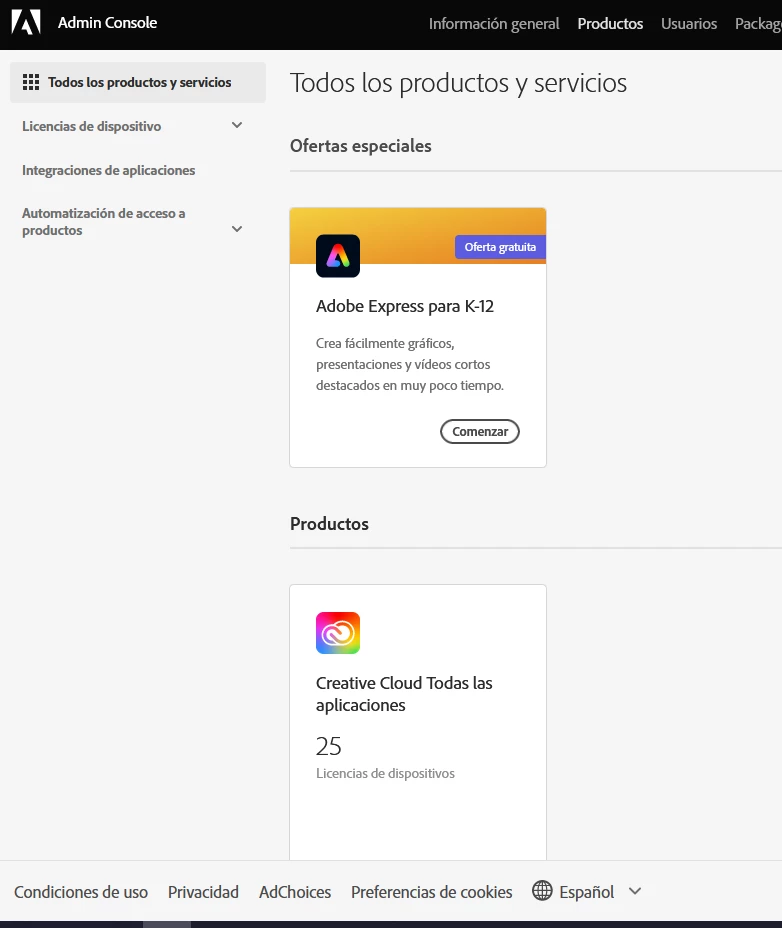Click the Adobe Express app icon

click(338, 256)
